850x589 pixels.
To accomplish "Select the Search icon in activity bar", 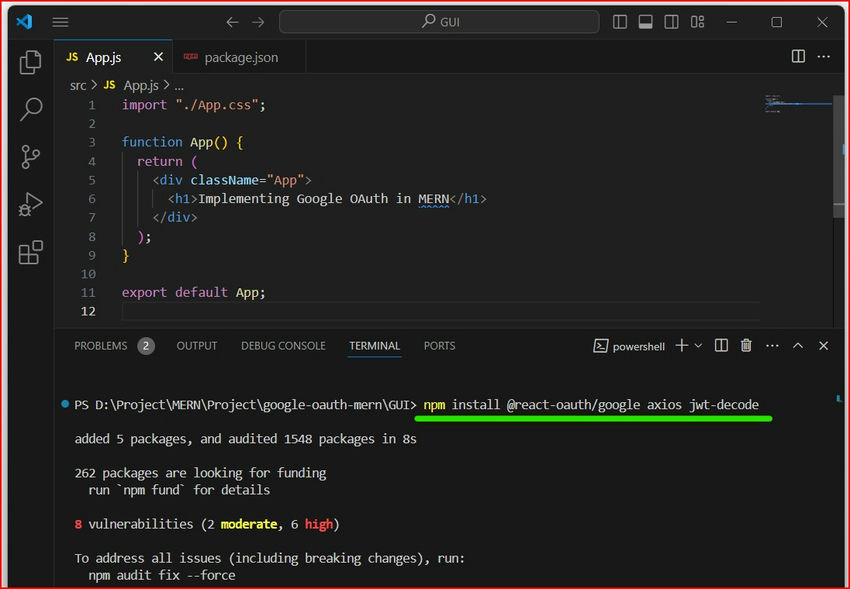I will 29,109.
